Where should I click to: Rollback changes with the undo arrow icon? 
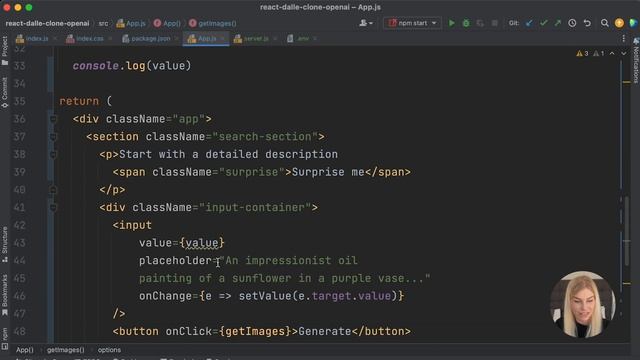pyautogui.click(x=587, y=23)
